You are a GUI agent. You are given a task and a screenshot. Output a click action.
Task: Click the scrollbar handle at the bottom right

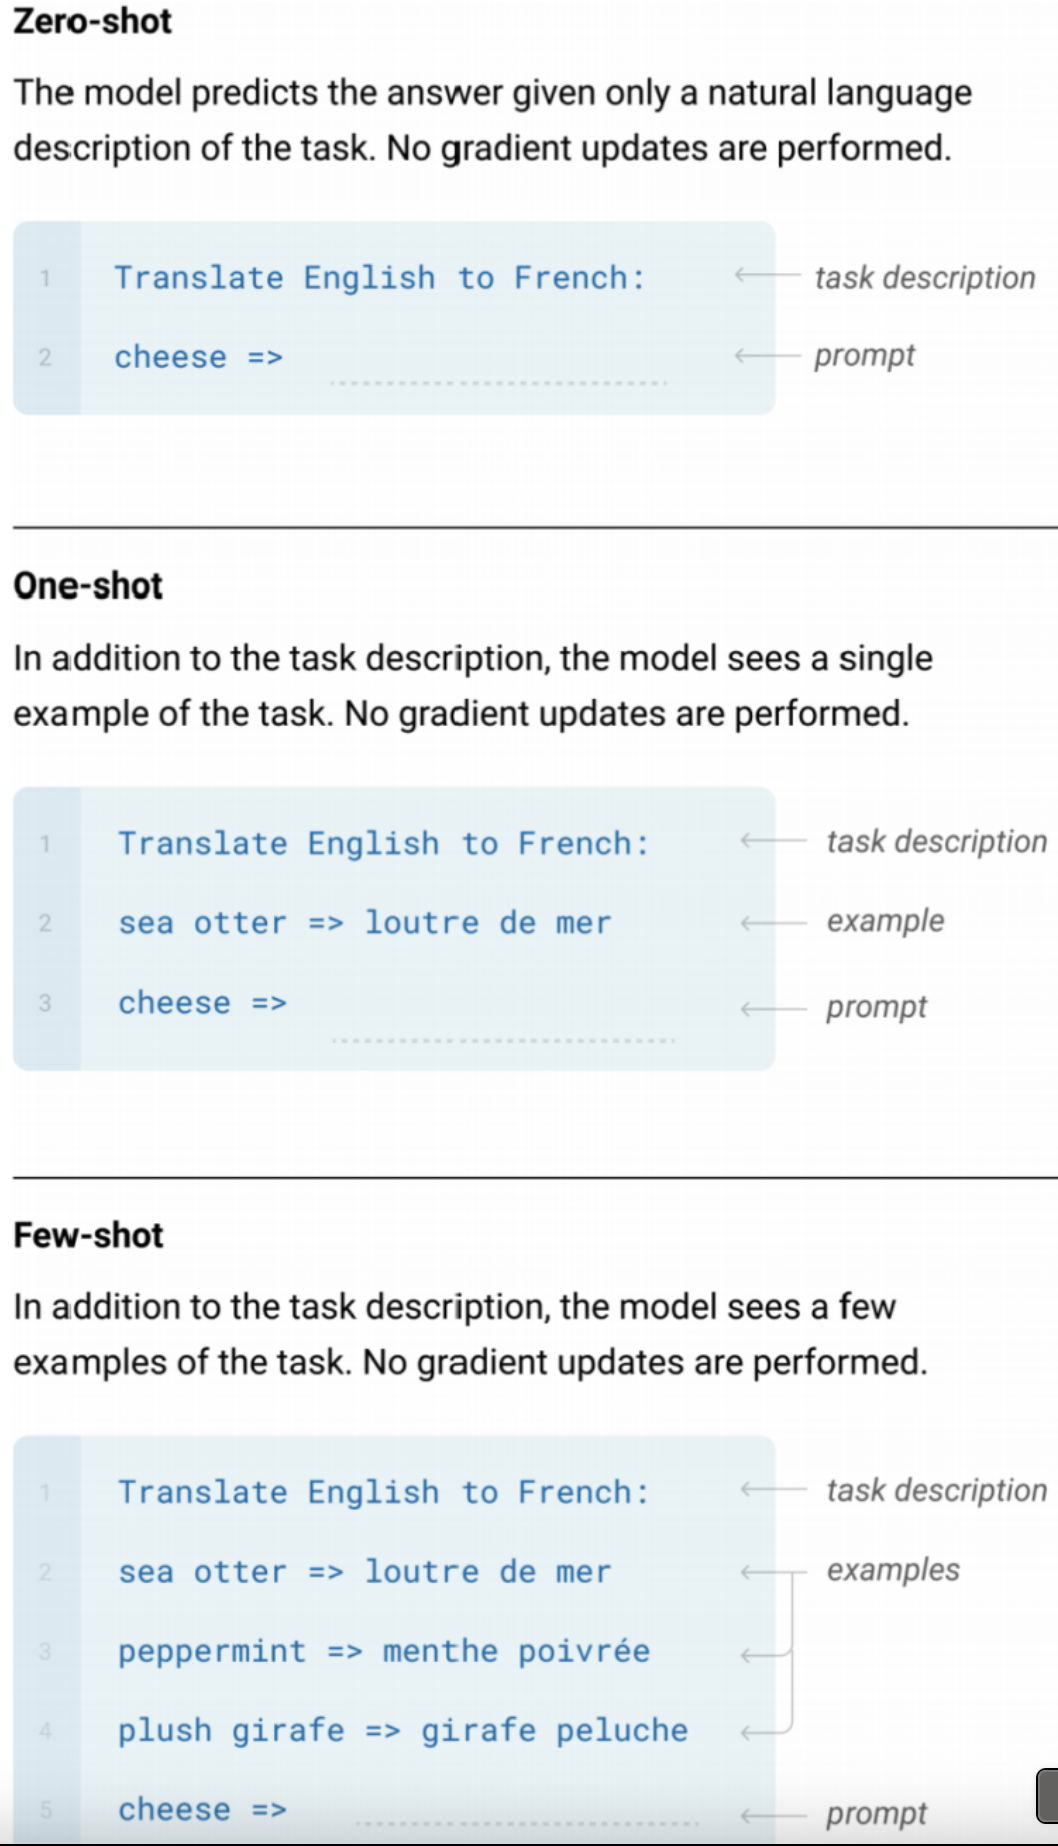point(1047,1796)
